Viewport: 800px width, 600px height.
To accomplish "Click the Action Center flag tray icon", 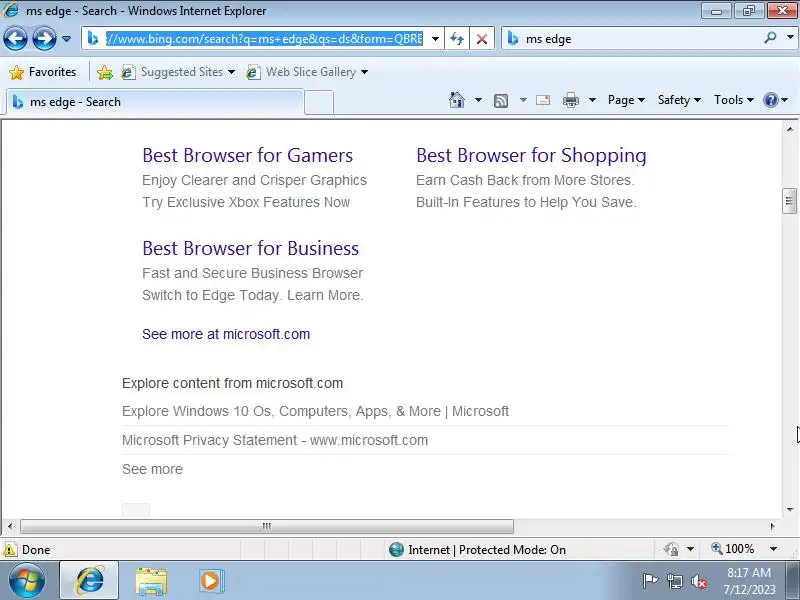I will (x=649, y=581).
